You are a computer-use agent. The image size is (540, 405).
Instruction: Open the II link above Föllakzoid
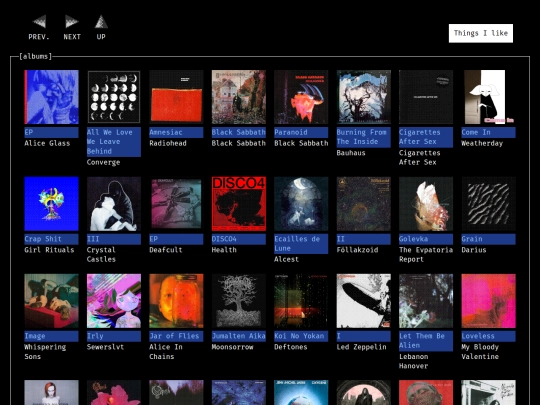[x=364, y=239]
